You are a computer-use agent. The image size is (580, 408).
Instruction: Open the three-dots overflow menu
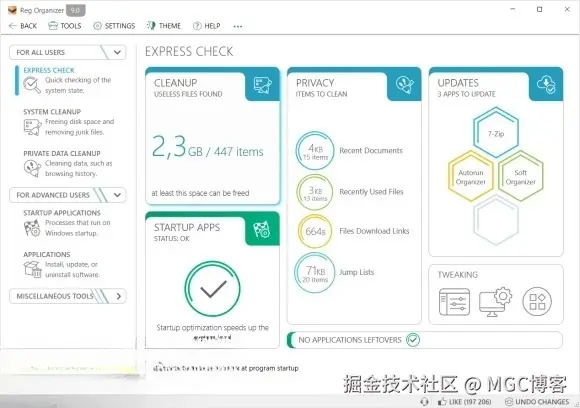[238, 26]
